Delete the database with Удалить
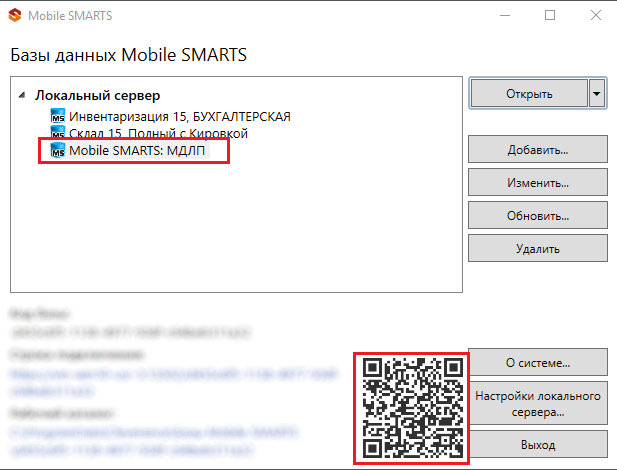This screenshot has width=617, height=470. click(x=538, y=249)
